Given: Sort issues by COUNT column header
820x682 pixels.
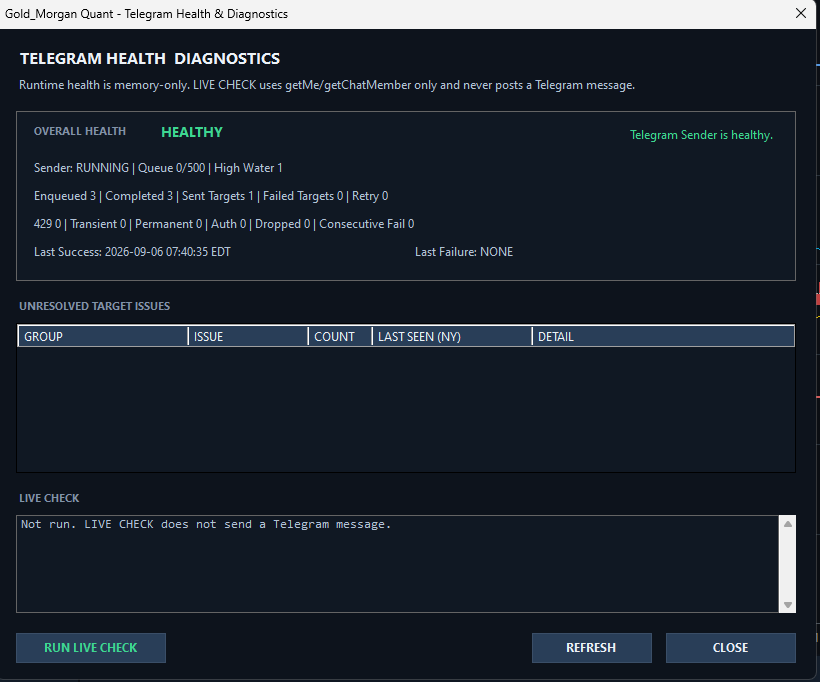Looking at the screenshot, I should [340, 336].
